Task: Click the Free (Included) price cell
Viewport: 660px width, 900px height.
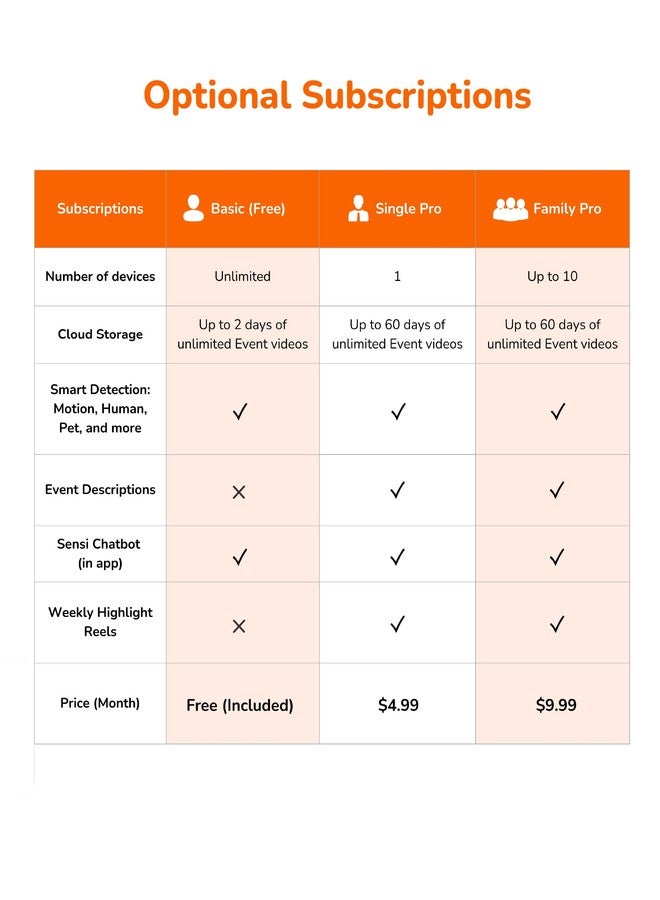Action: coord(243,704)
